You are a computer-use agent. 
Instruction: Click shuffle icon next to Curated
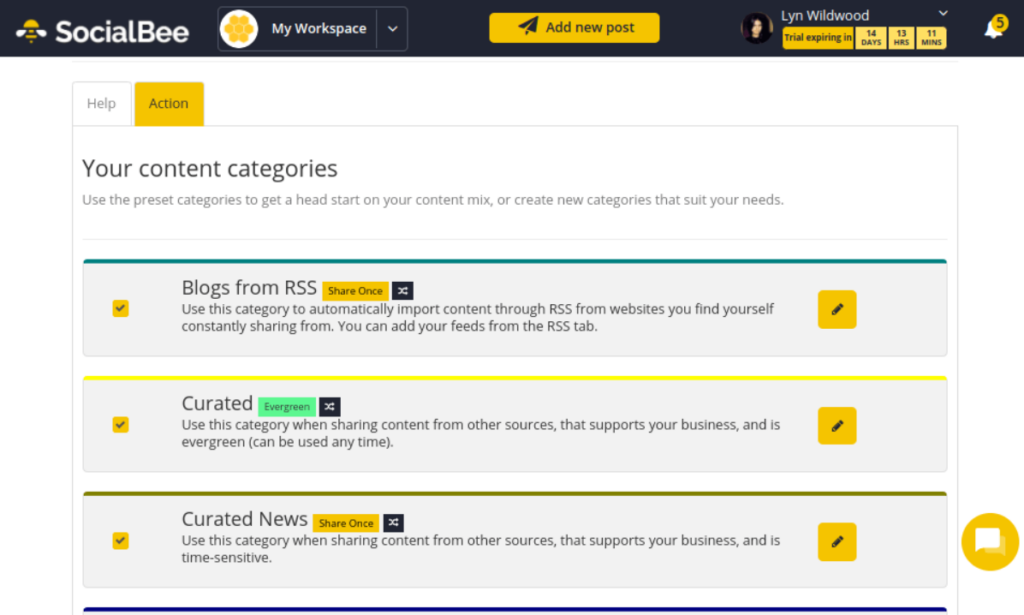[x=329, y=407]
